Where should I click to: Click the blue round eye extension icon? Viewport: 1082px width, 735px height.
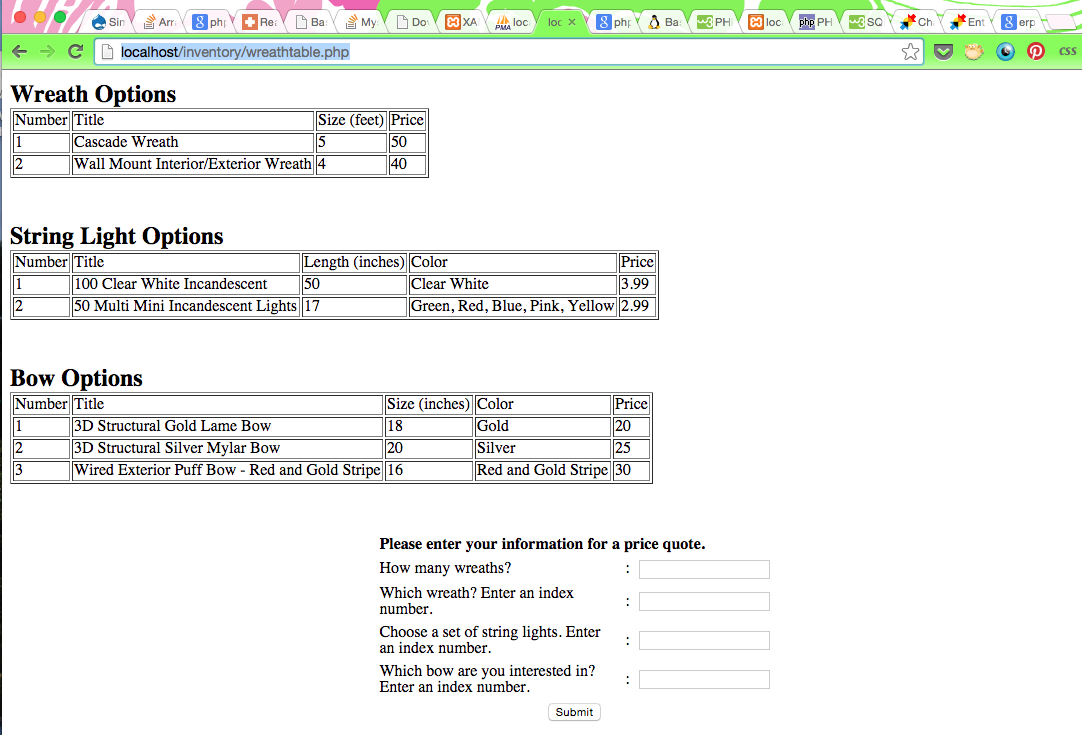1005,52
